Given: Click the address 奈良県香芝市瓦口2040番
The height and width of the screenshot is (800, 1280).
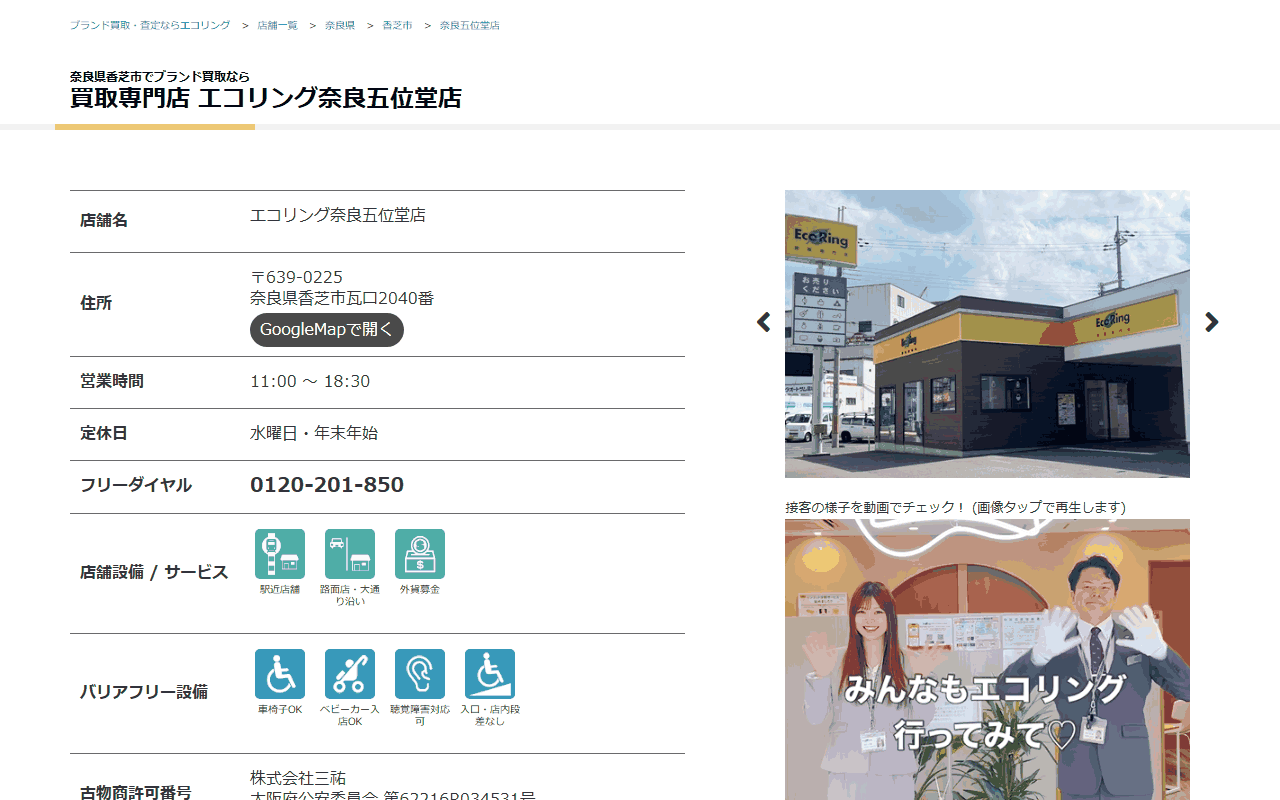Looking at the screenshot, I should point(342,298).
